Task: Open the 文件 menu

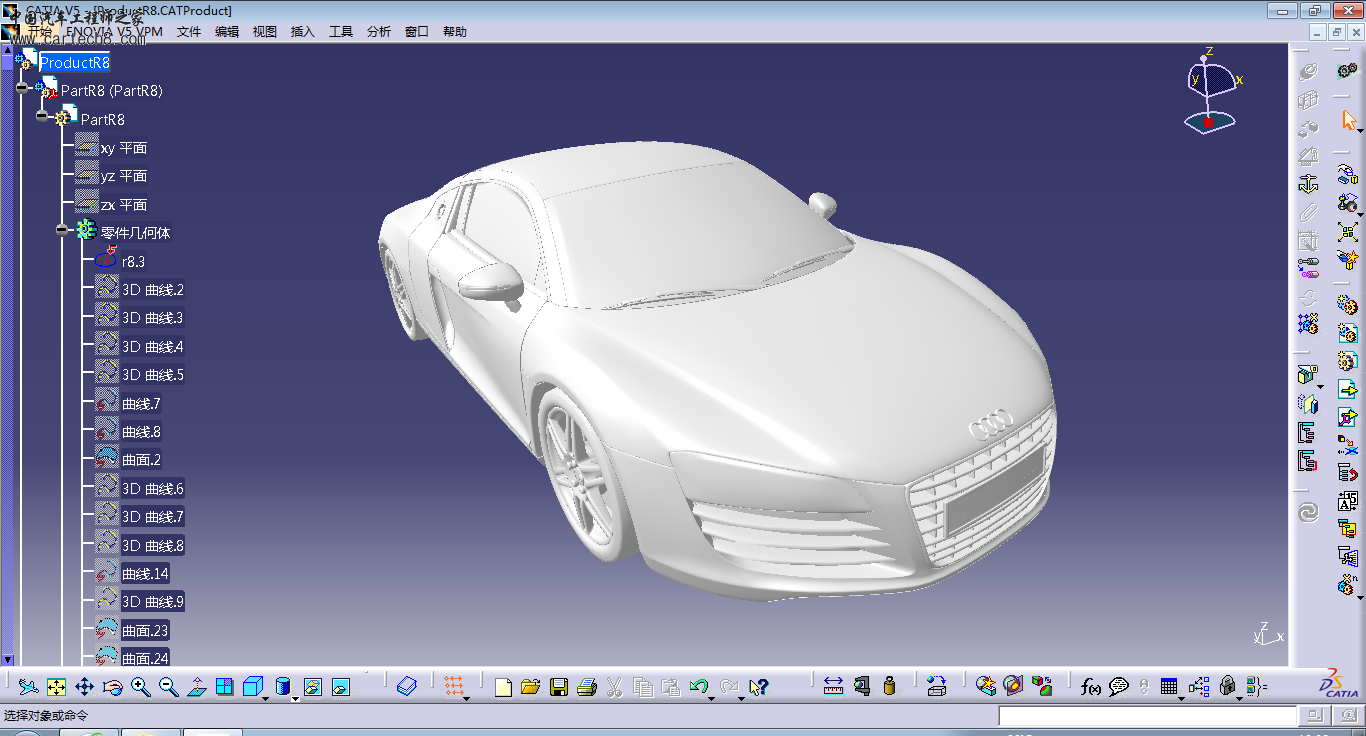Action: click(x=189, y=32)
